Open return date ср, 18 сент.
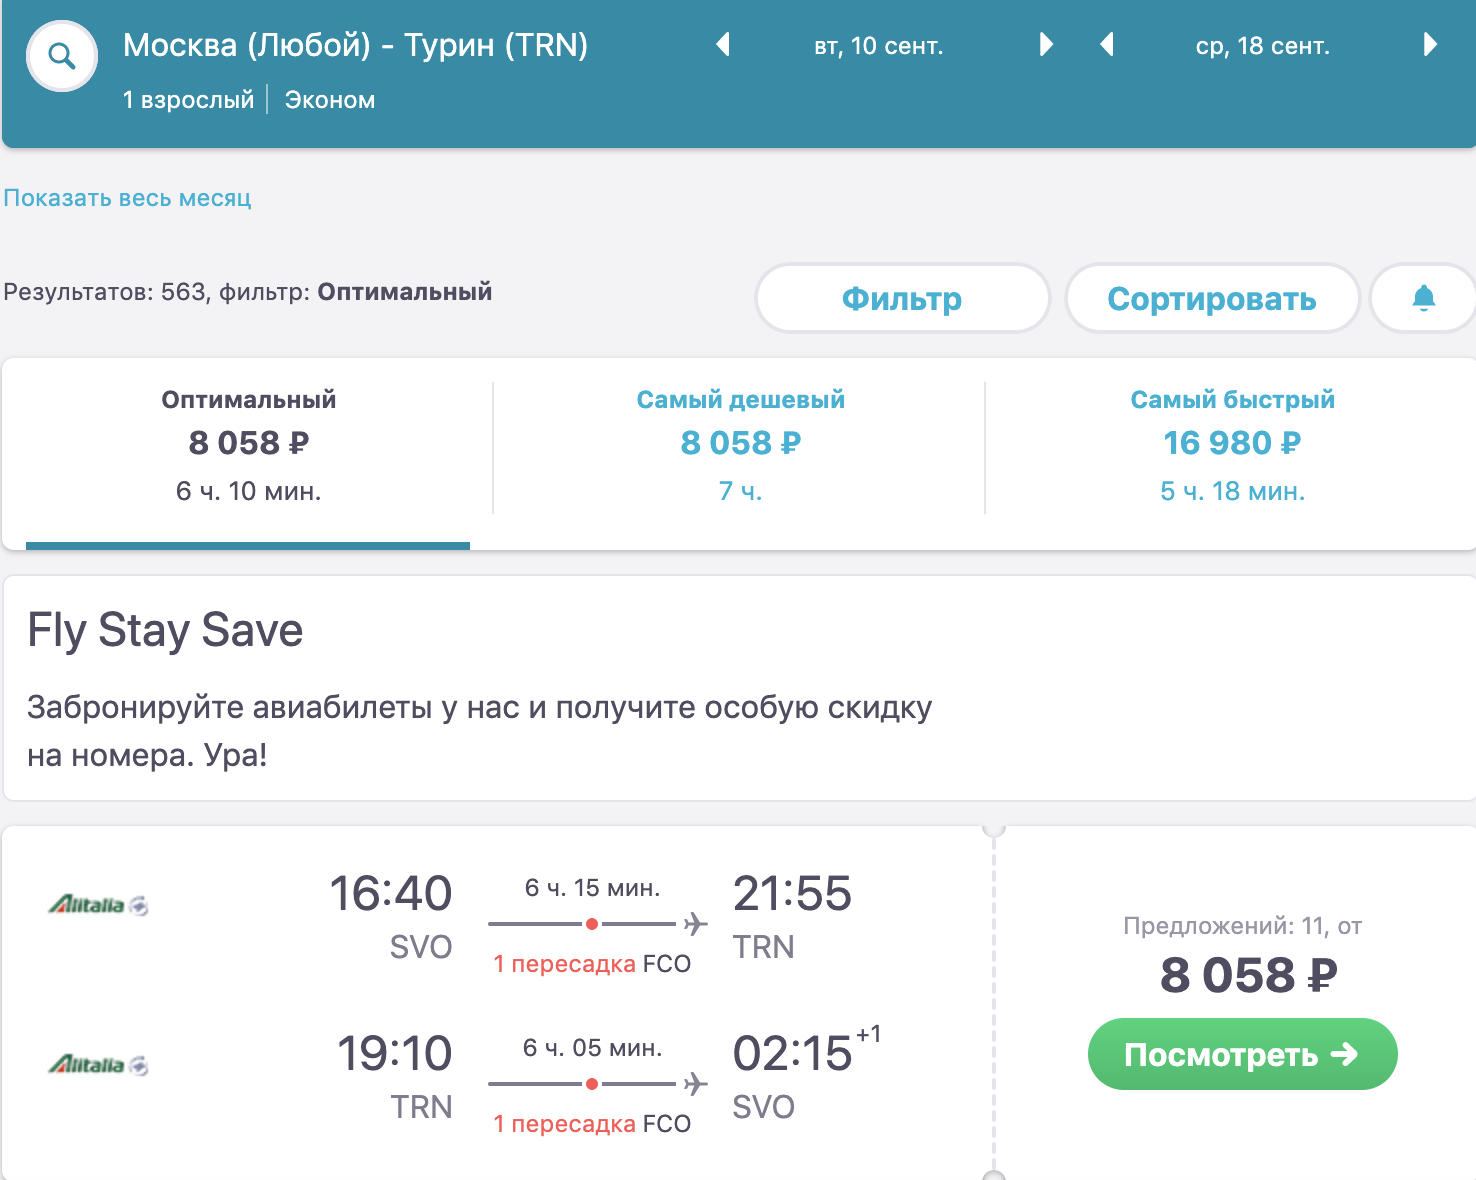 (x=1263, y=46)
